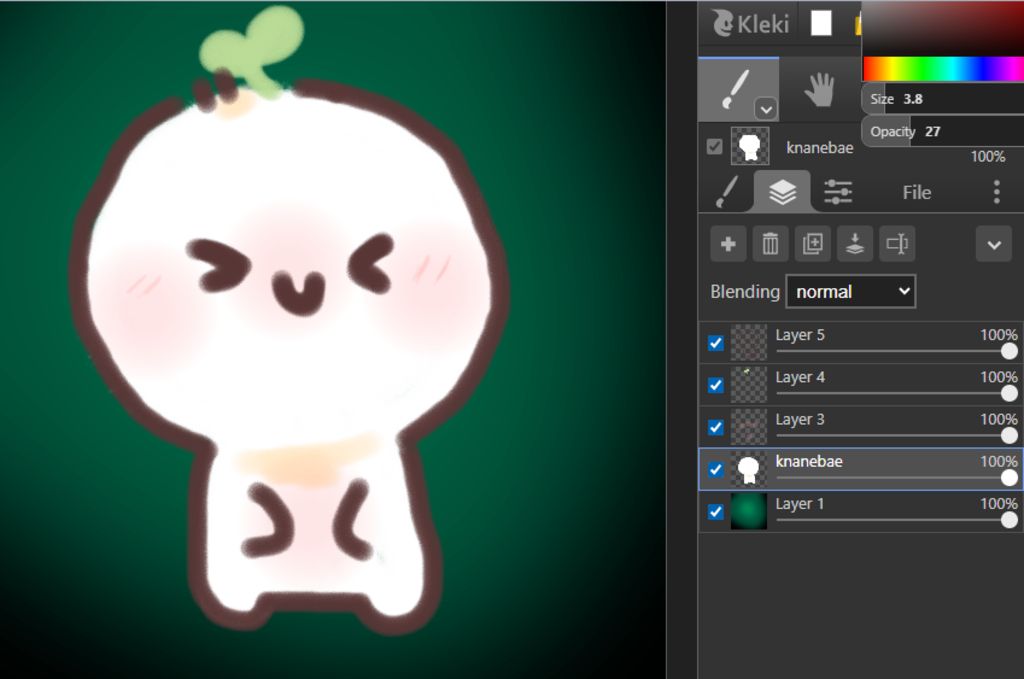Click the knanebae layer name in list
The image size is (1024, 679).
click(808, 461)
